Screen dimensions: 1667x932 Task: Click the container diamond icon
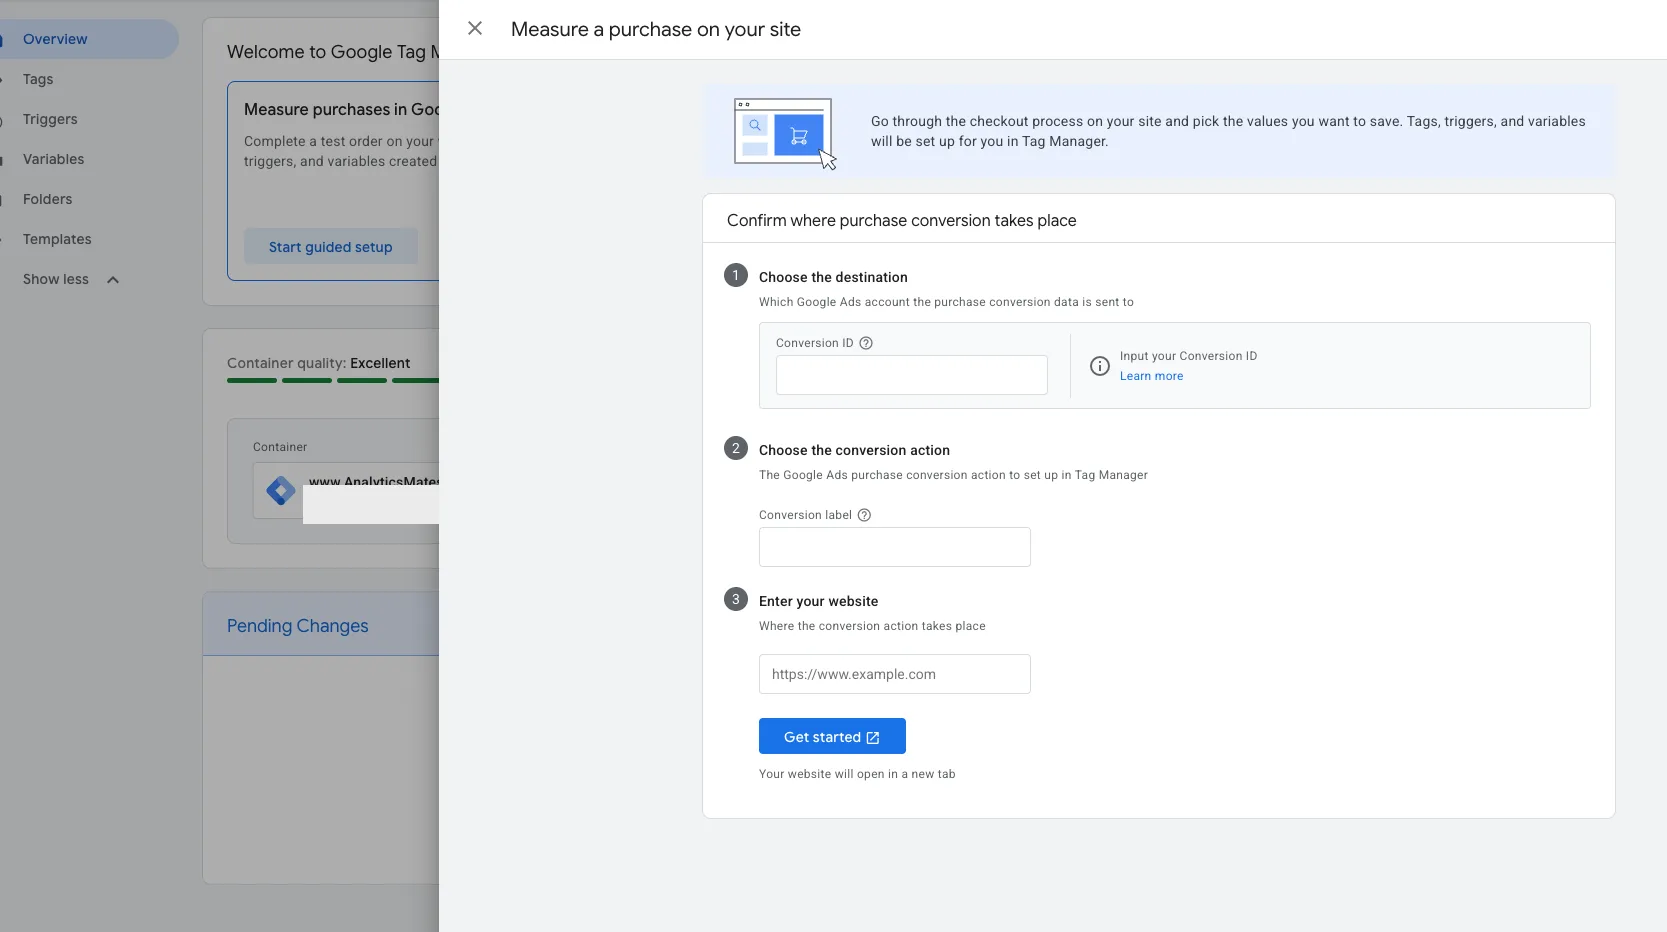coord(281,491)
